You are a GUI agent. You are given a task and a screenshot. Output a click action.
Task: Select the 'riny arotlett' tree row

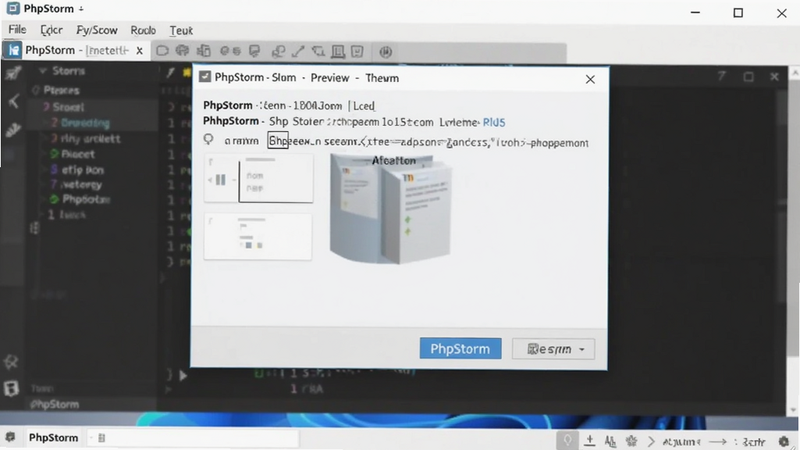pyautogui.click(x=91, y=138)
